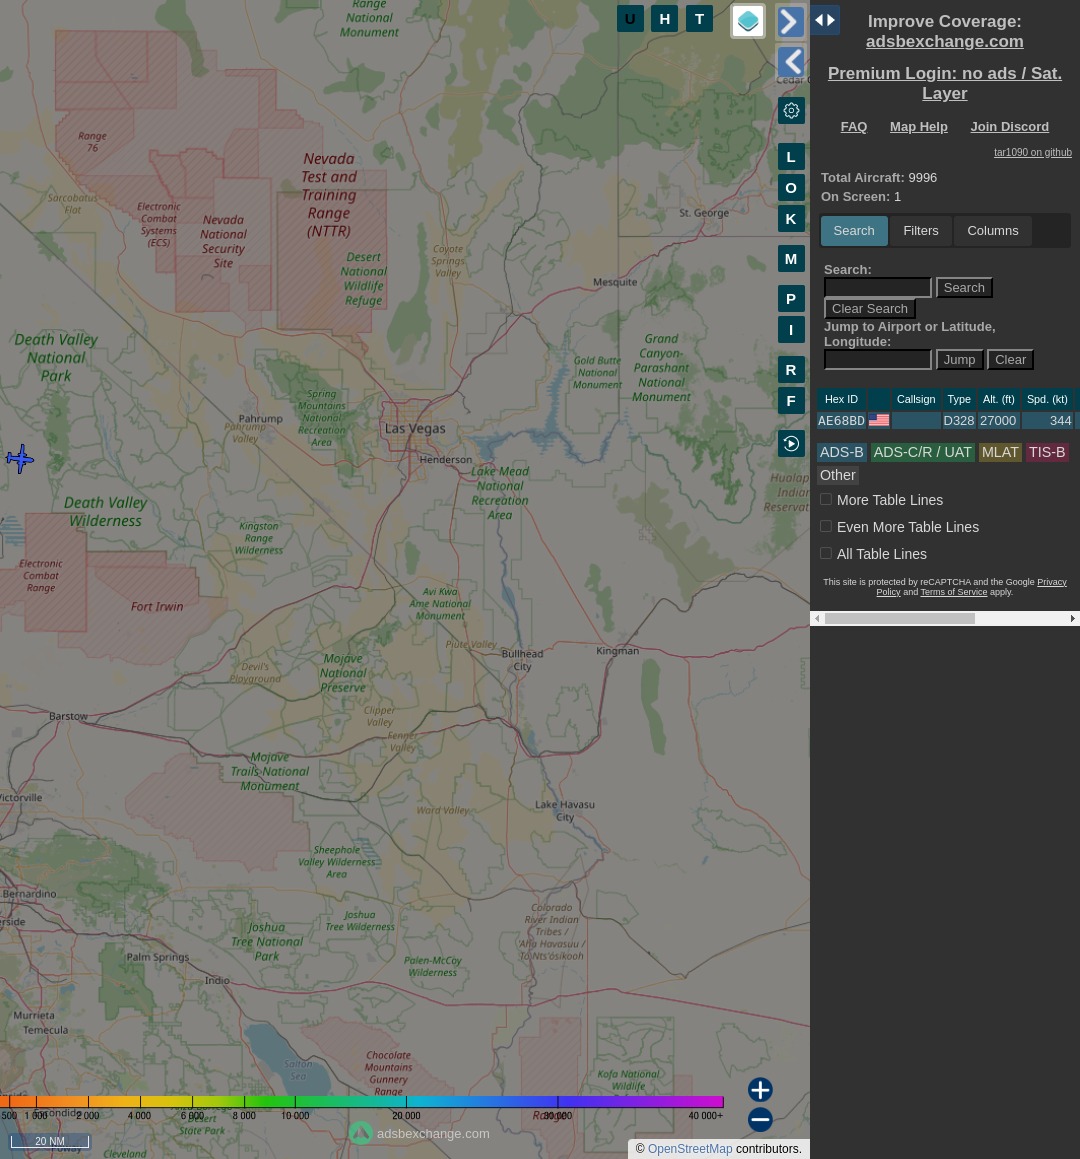The image size is (1080, 1159).
Task: Click the Clear Search button
Action: (869, 309)
